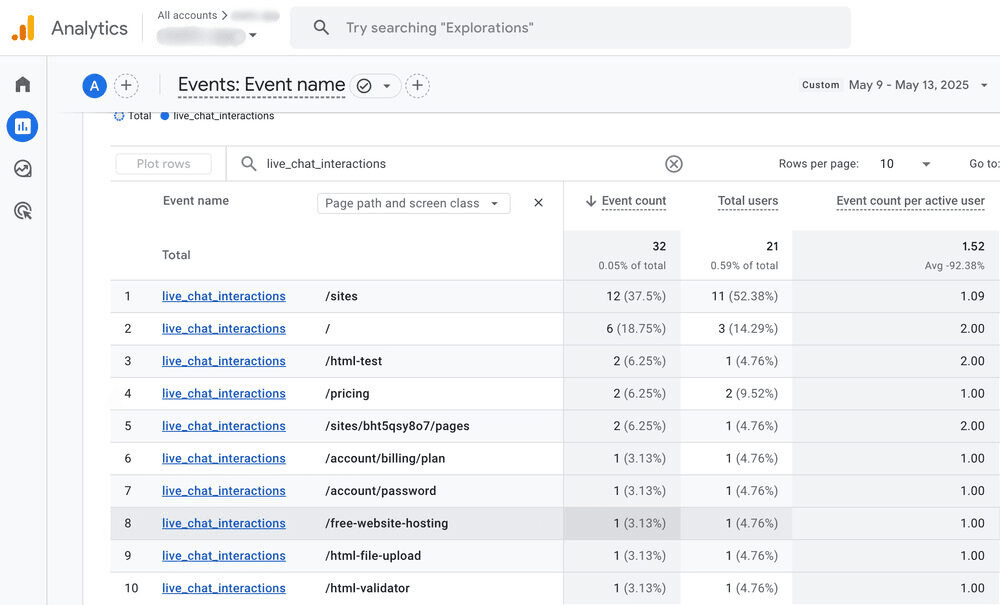The width and height of the screenshot is (1000, 605).
Task: Click the add filter plus after report title
Action: point(418,86)
